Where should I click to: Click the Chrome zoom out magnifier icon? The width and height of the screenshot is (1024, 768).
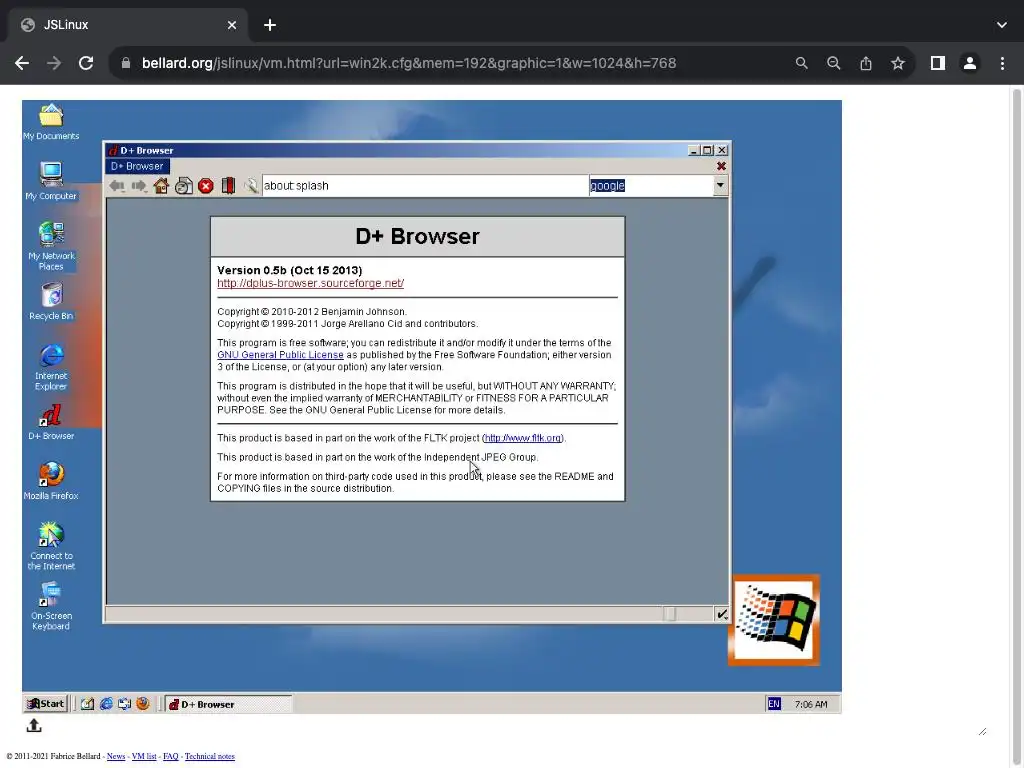point(833,63)
